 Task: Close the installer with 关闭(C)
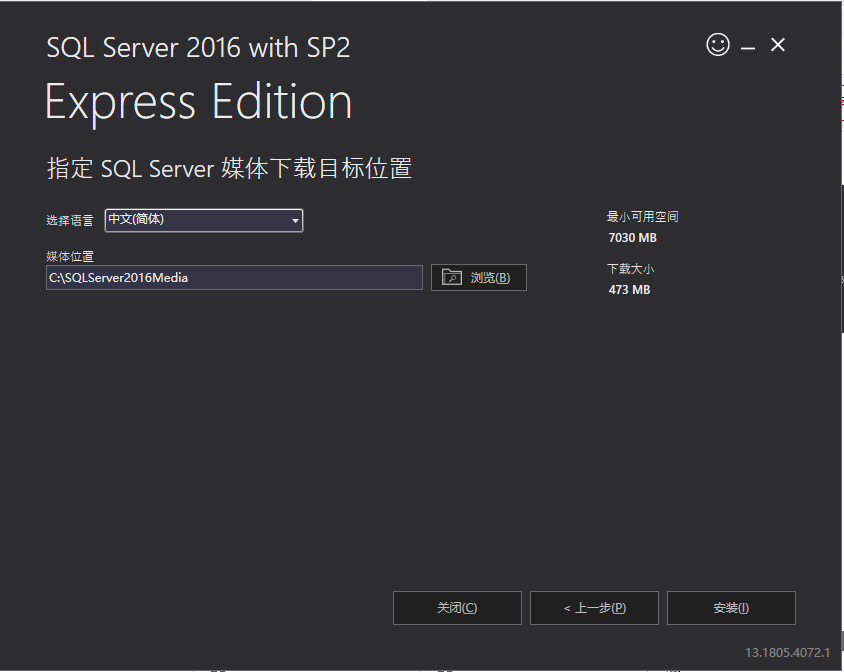tap(457, 607)
